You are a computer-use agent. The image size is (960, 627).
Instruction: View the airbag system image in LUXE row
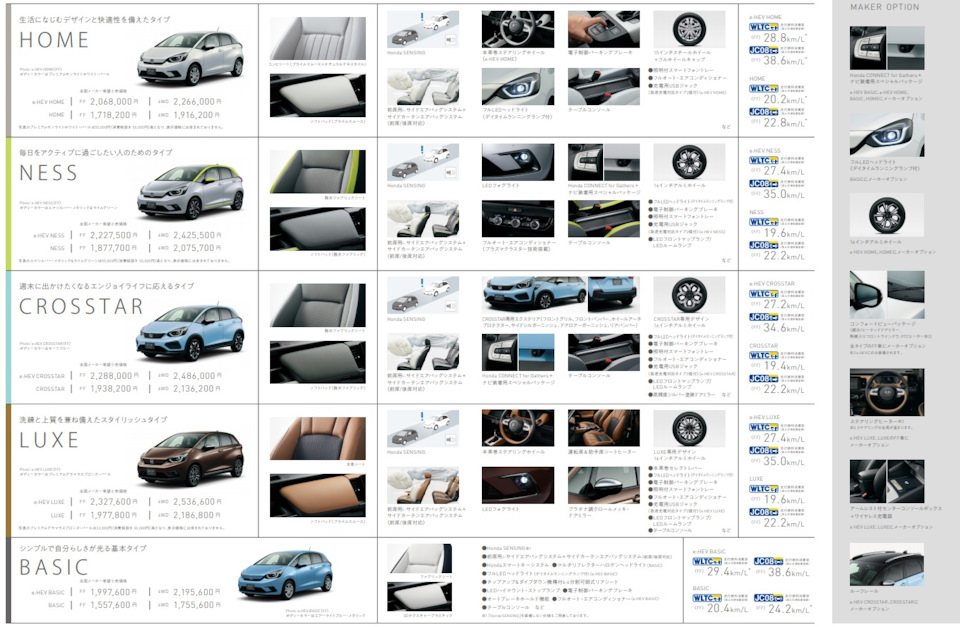[x=422, y=486]
